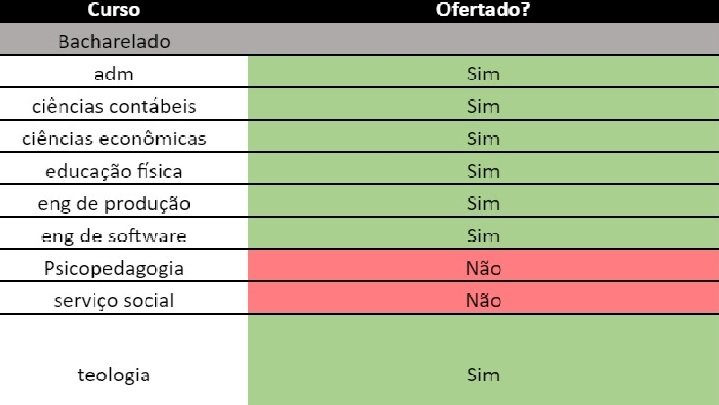Click Sim next to ciências contábeis

click(x=483, y=104)
